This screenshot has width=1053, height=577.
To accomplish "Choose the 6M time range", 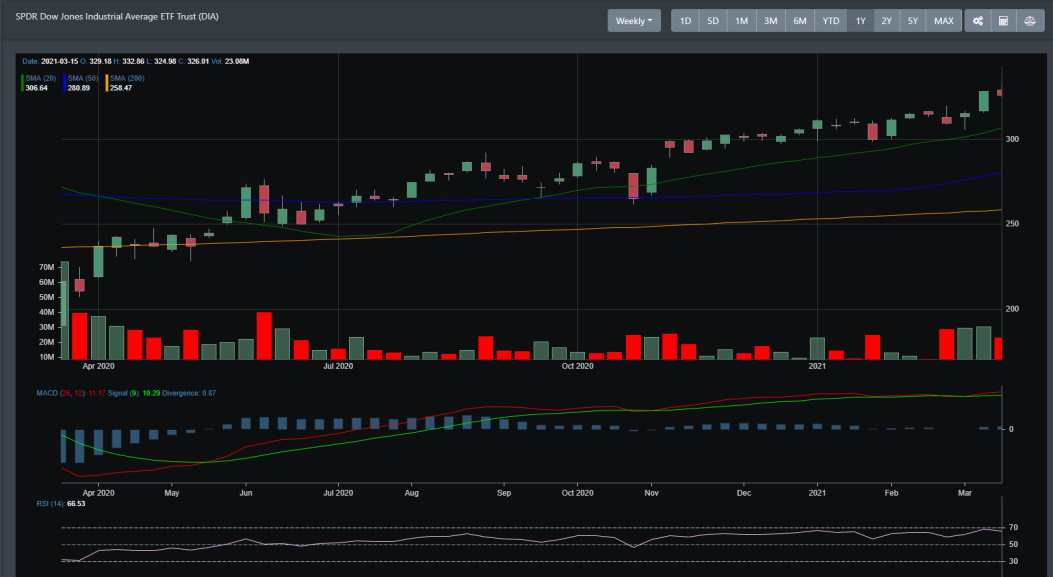I will click(x=800, y=21).
